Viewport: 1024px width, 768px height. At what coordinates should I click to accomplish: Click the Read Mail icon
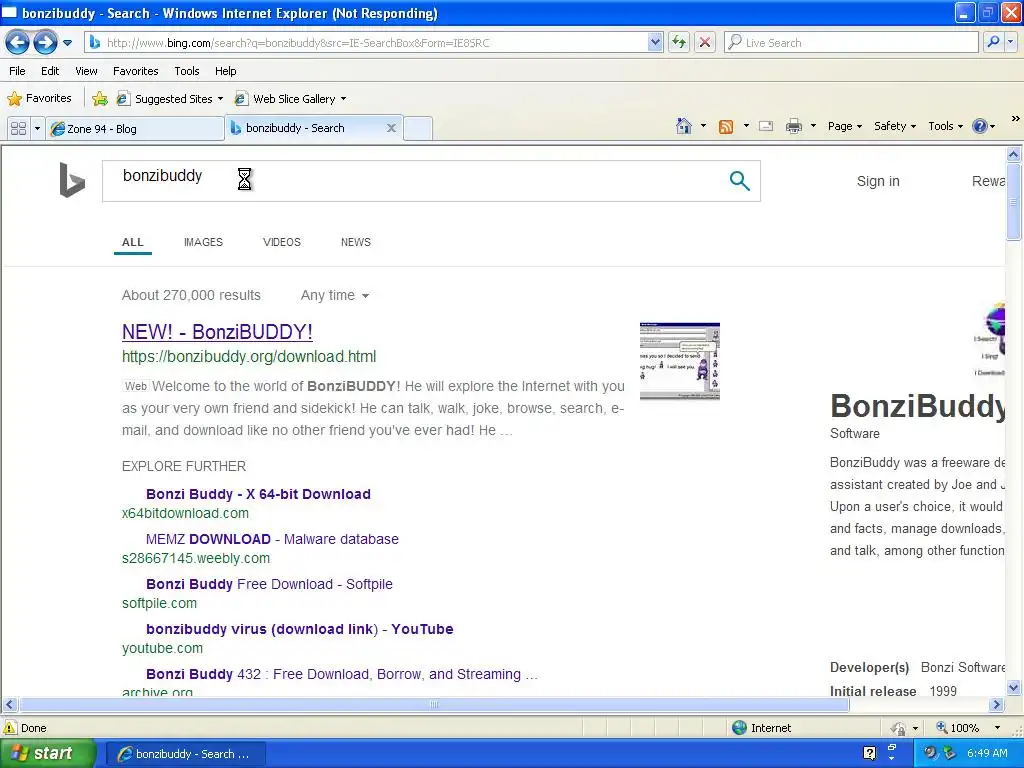tap(766, 126)
